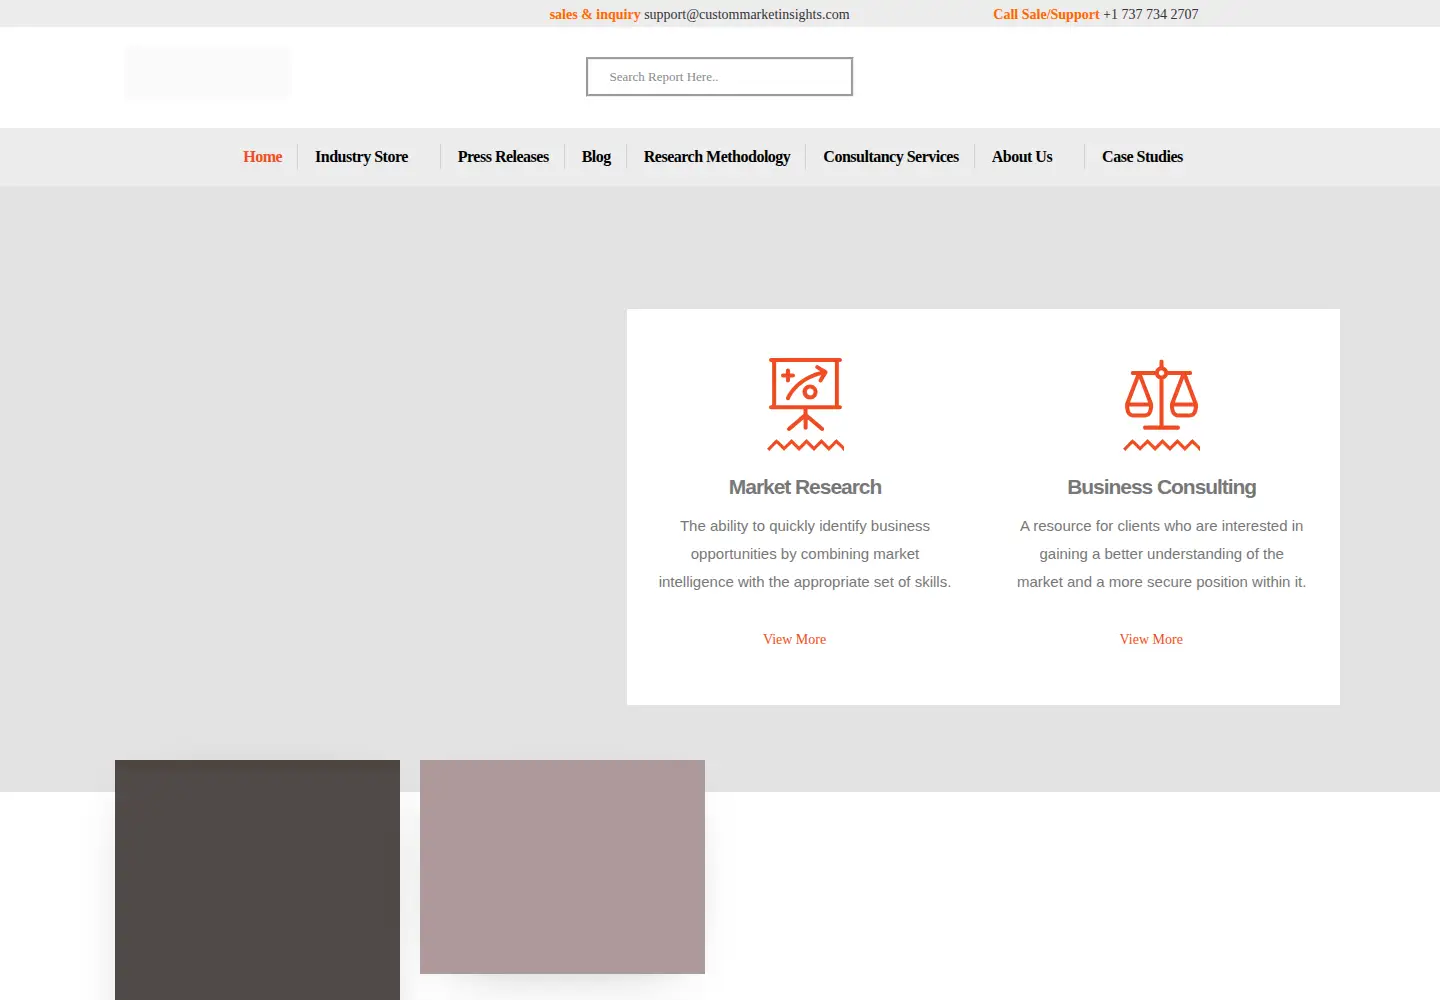Visit the Case Studies page
The height and width of the screenshot is (1000, 1440).
1142,157
